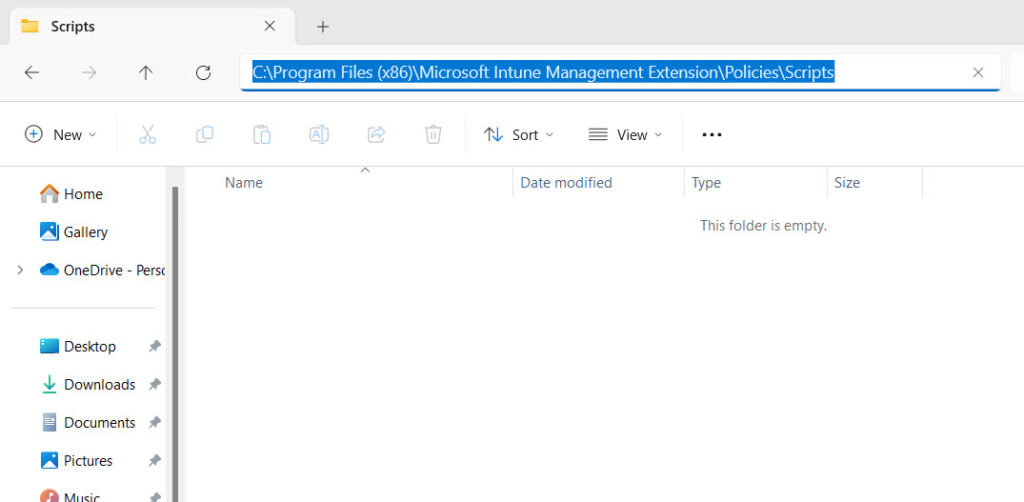Close the Scripts tab

269,26
